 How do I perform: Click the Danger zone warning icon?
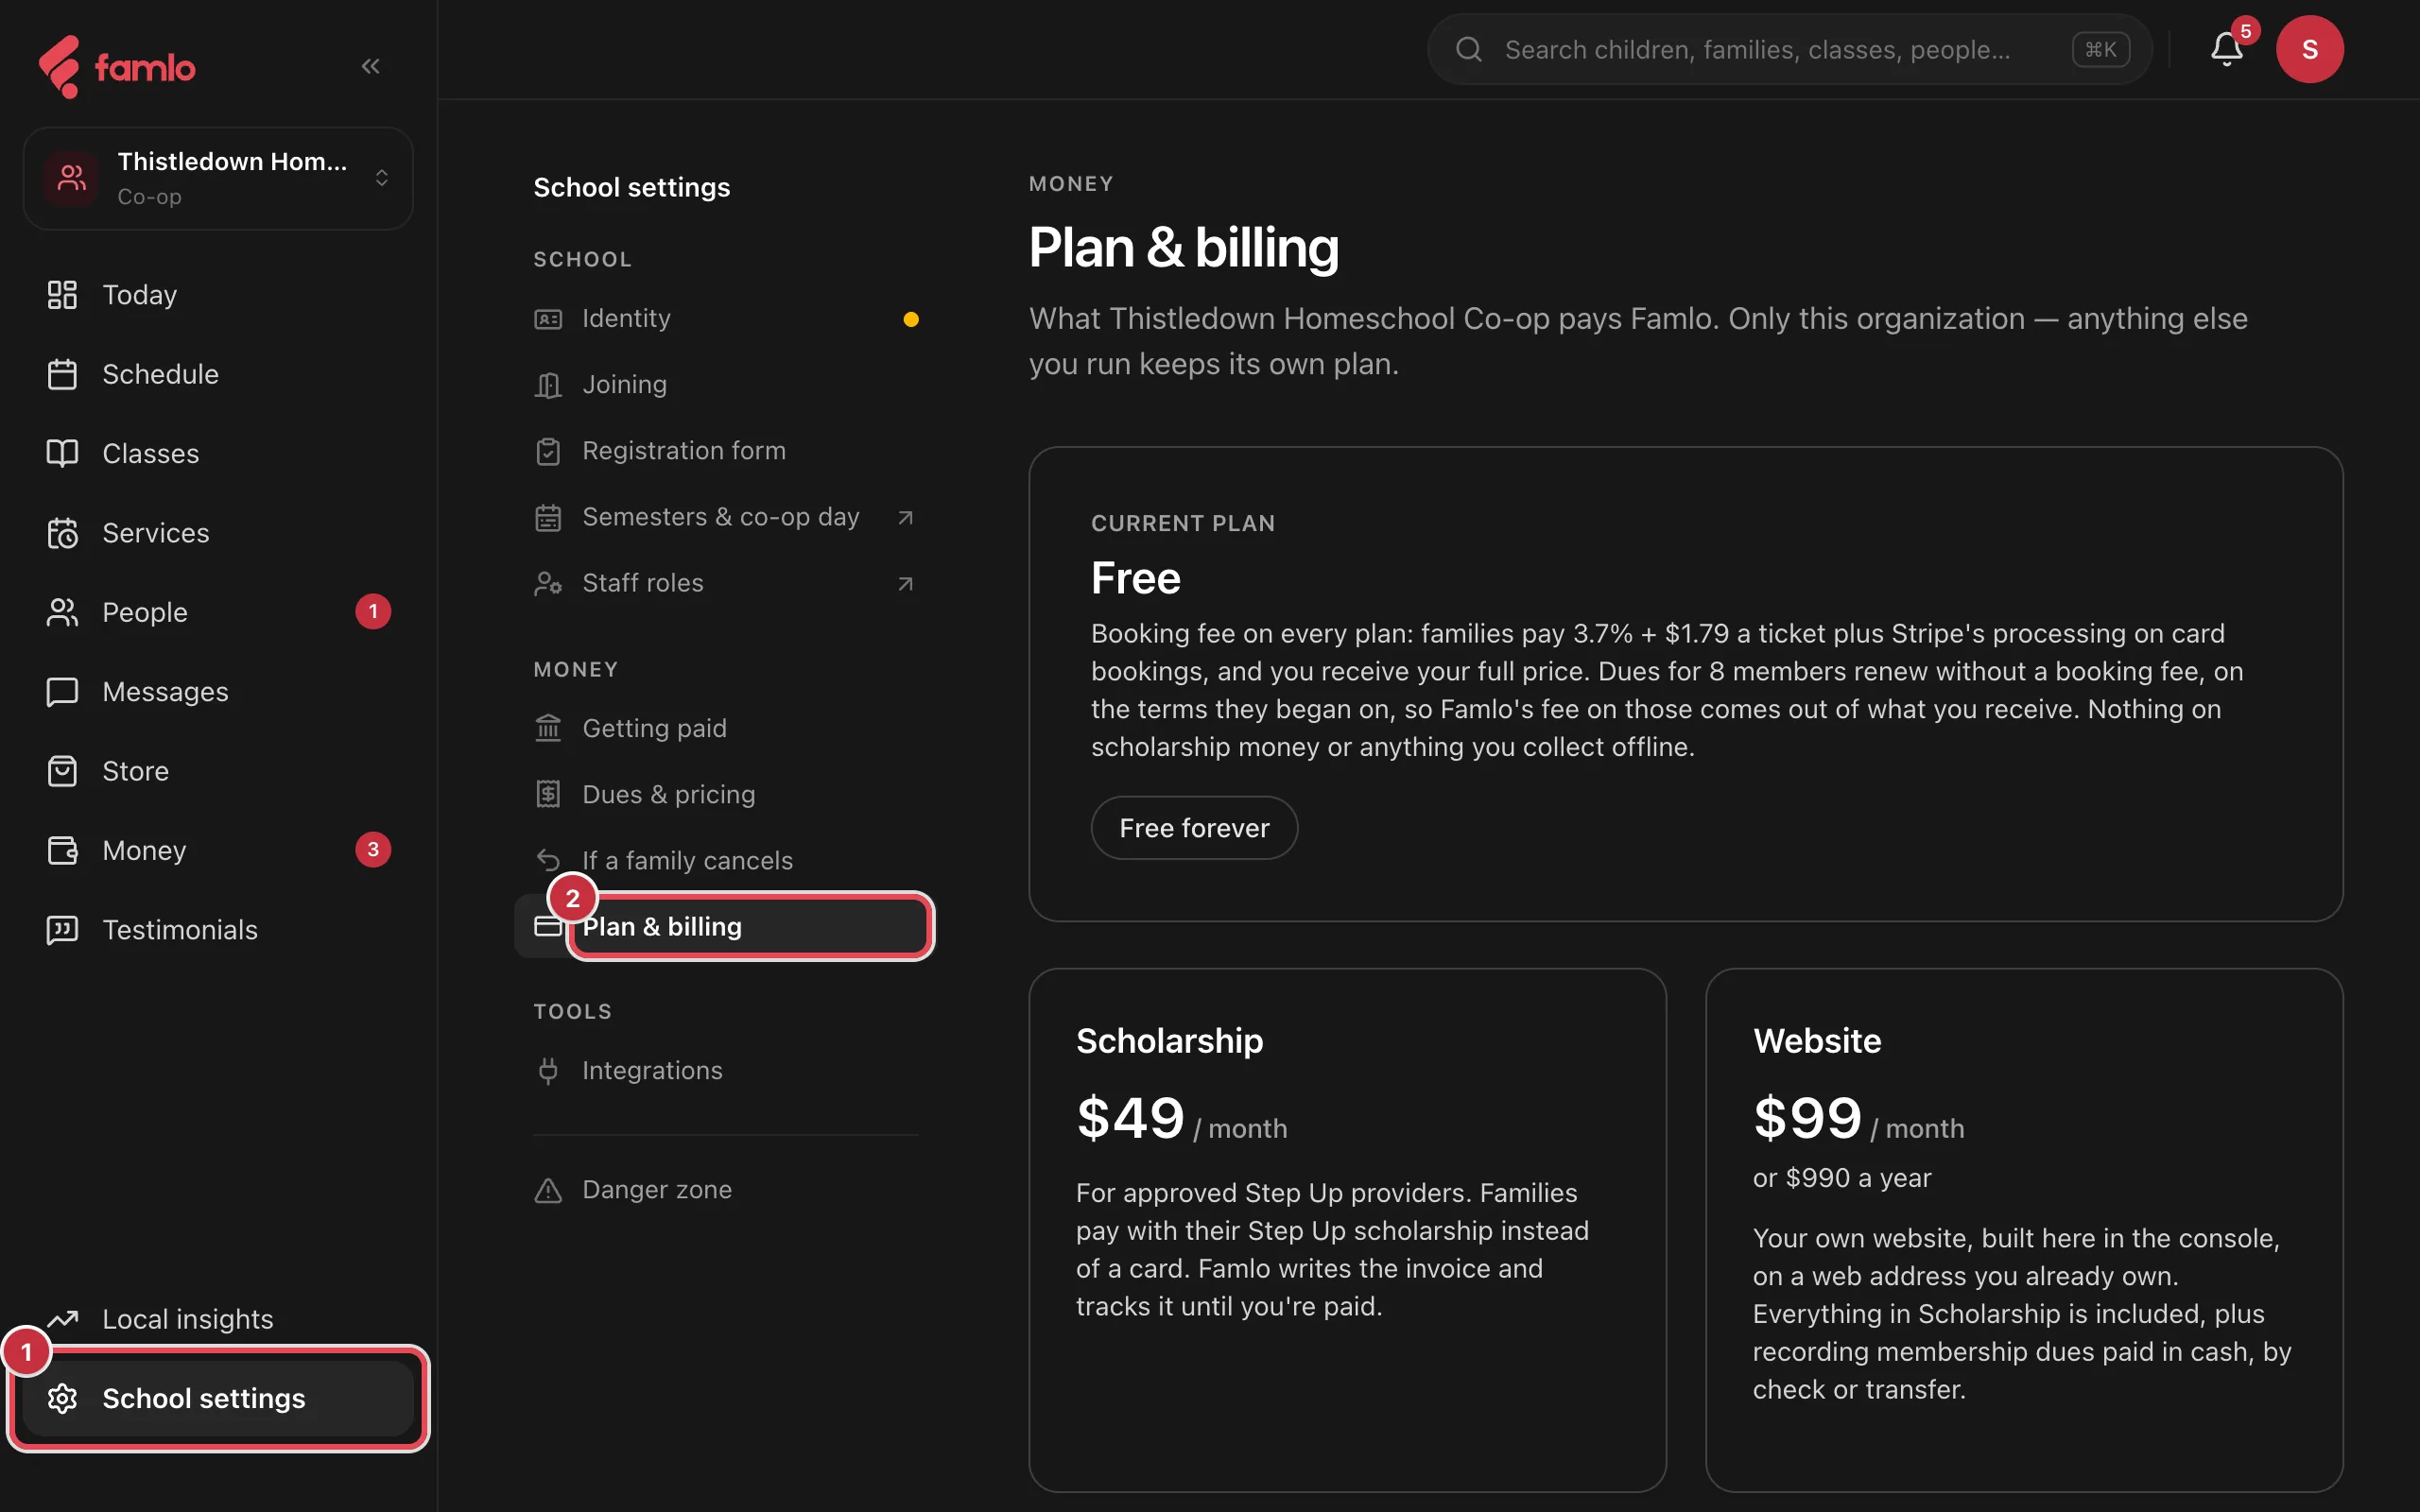[548, 1190]
